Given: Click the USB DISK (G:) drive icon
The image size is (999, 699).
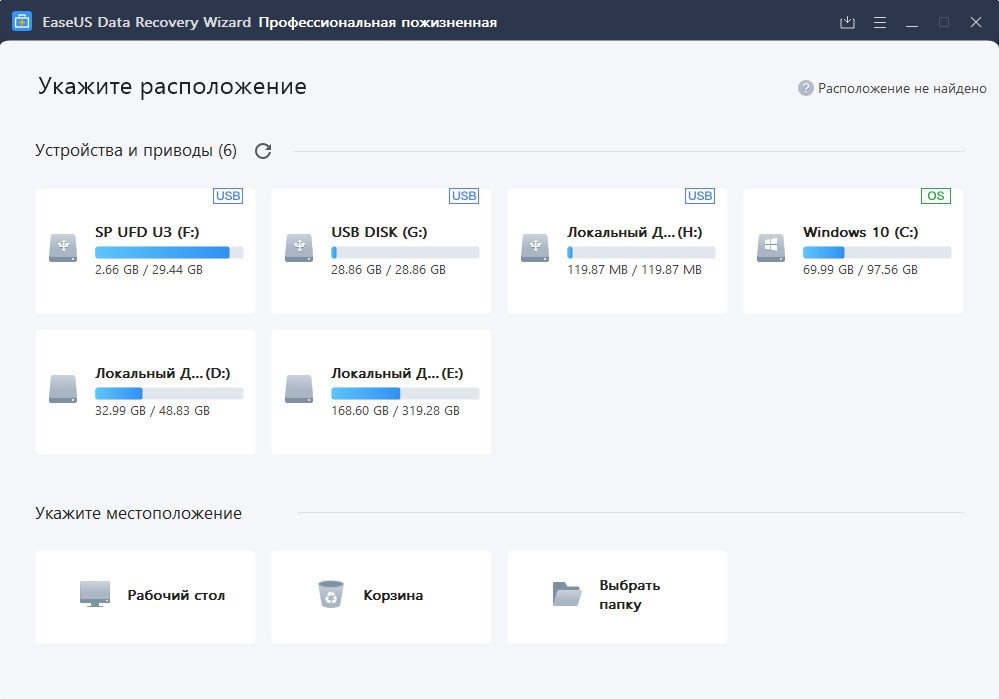Looking at the screenshot, I should pyautogui.click(x=299, y=248).
